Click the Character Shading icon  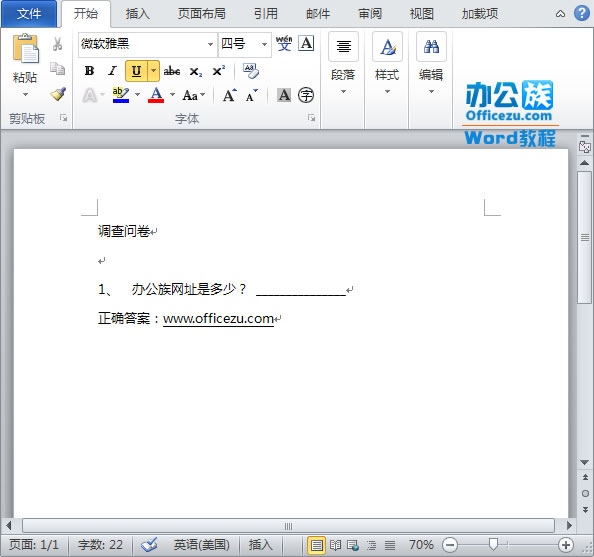[x=284, y=95]
